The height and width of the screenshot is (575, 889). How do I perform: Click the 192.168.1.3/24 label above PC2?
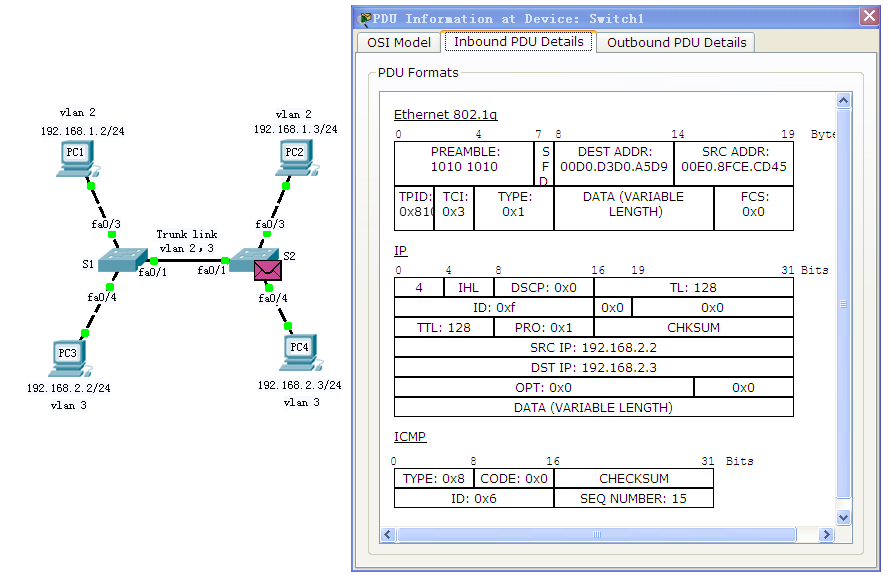pyautogui.click(x=295, y=129)
